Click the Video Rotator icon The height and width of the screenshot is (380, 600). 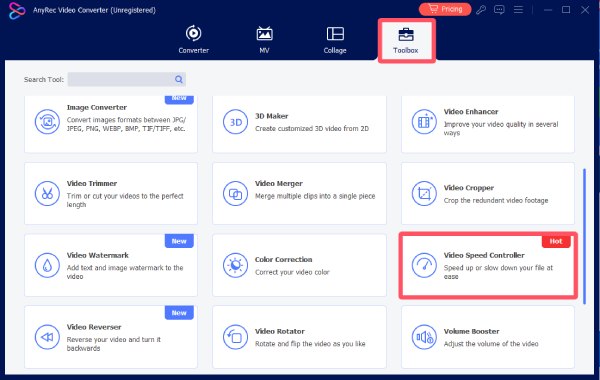click(x=235, y=337)
